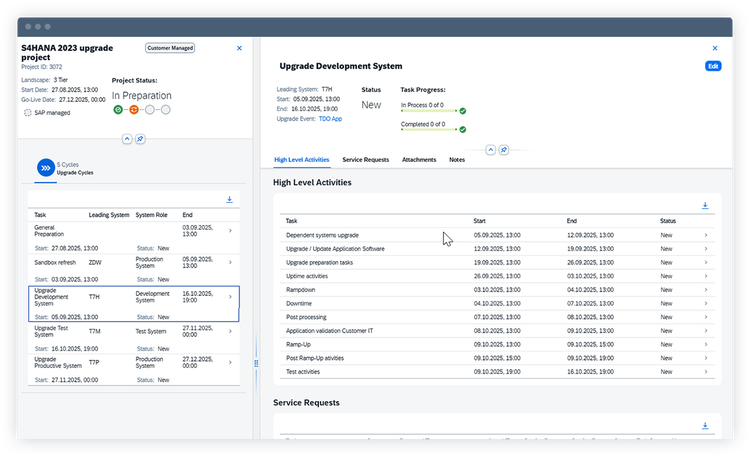The height and width of the screenshot is (456, 750).
Task: Click the Edit button
Action: [713, 66]
